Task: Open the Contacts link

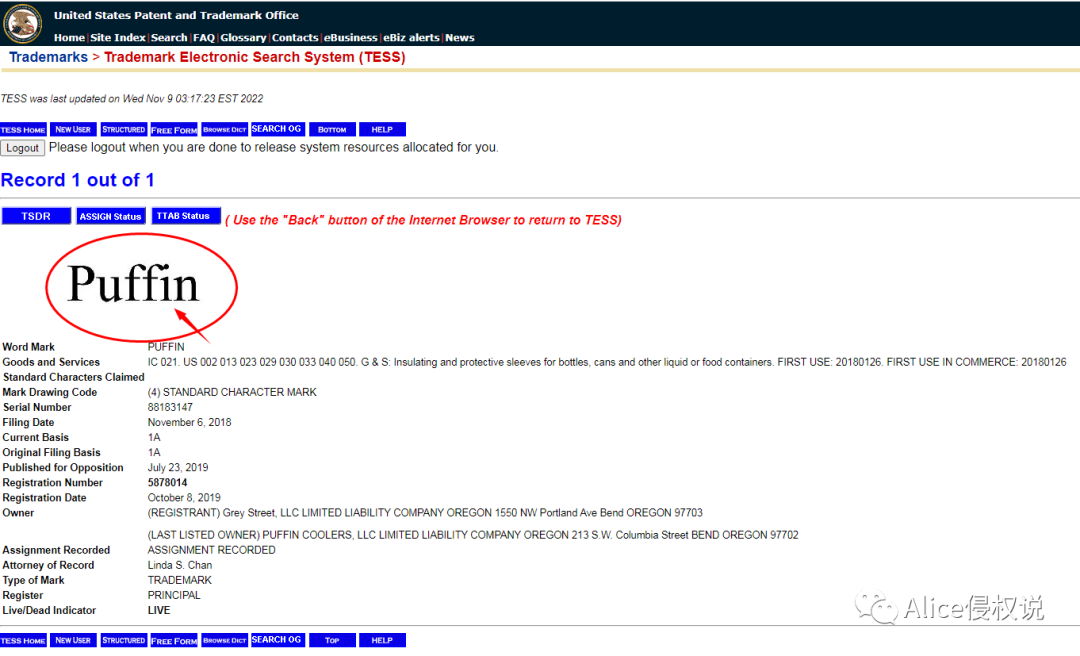Action: click(295, 38)
